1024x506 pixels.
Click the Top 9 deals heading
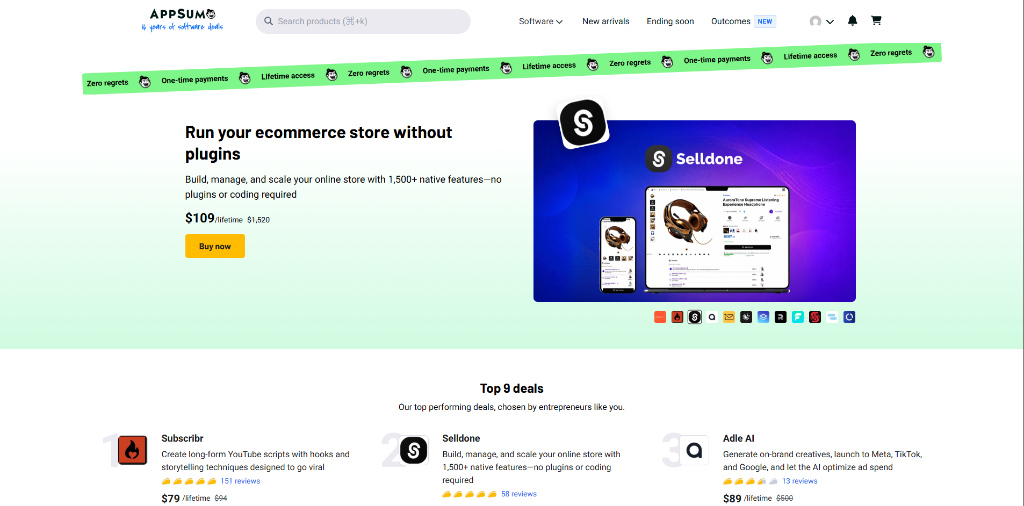coord(511,388)
